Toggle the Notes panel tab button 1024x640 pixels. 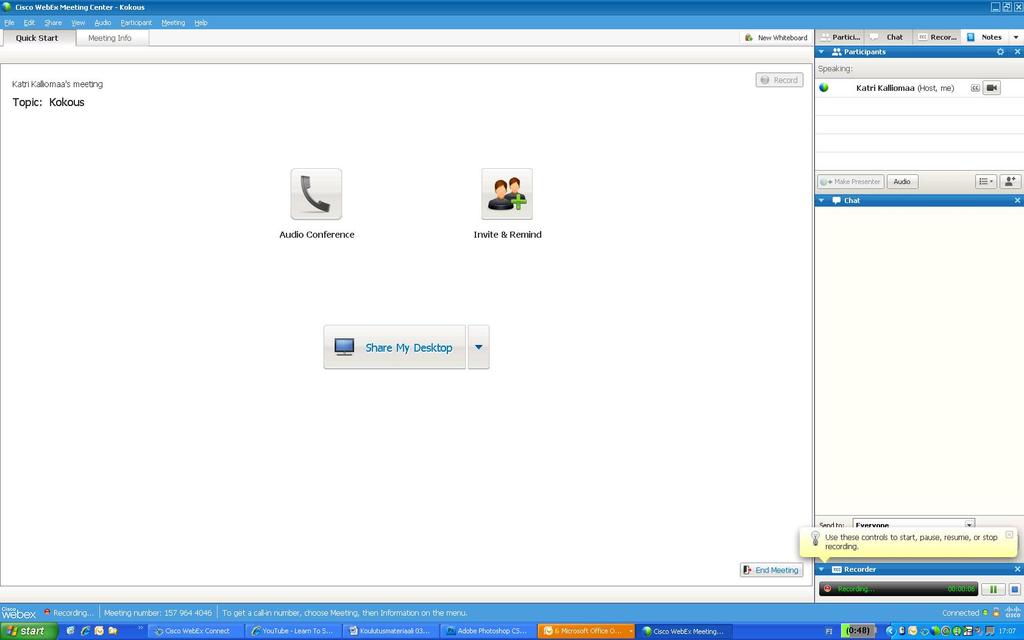click(985, 37)
